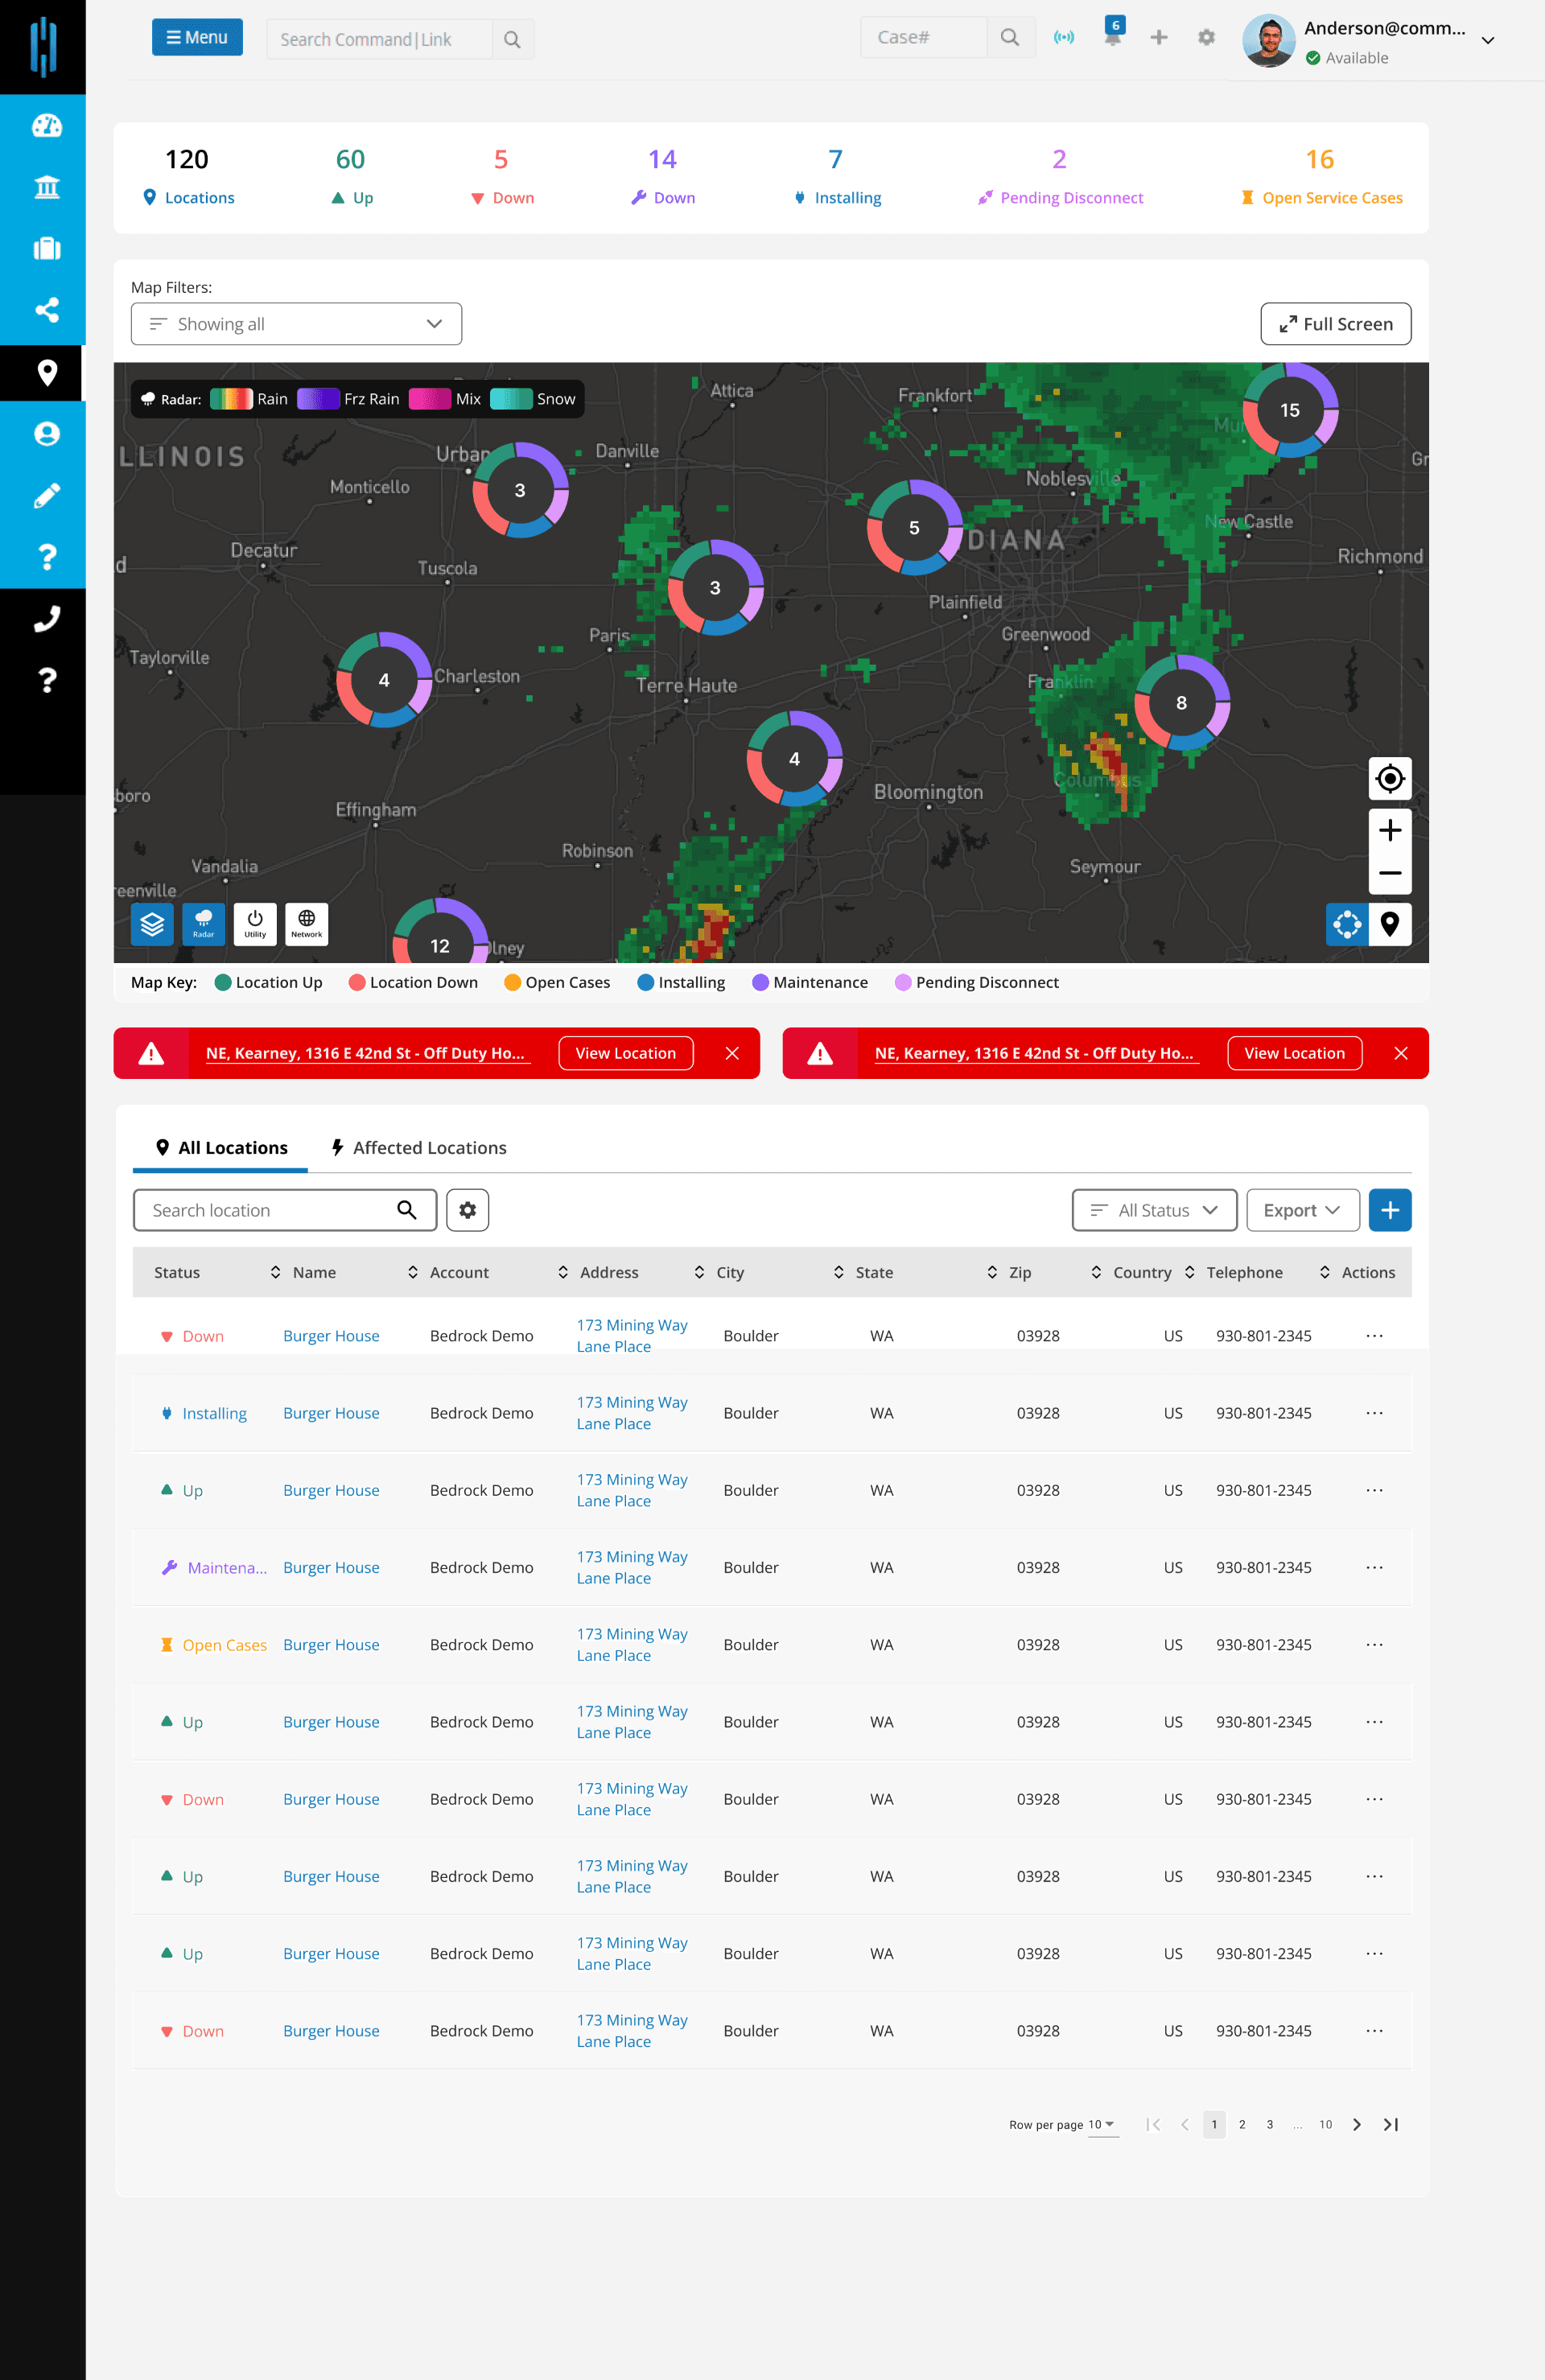1545x2380 pixels.
Task: Expand the All Status dropdown
Action: coord(1154,1210)
